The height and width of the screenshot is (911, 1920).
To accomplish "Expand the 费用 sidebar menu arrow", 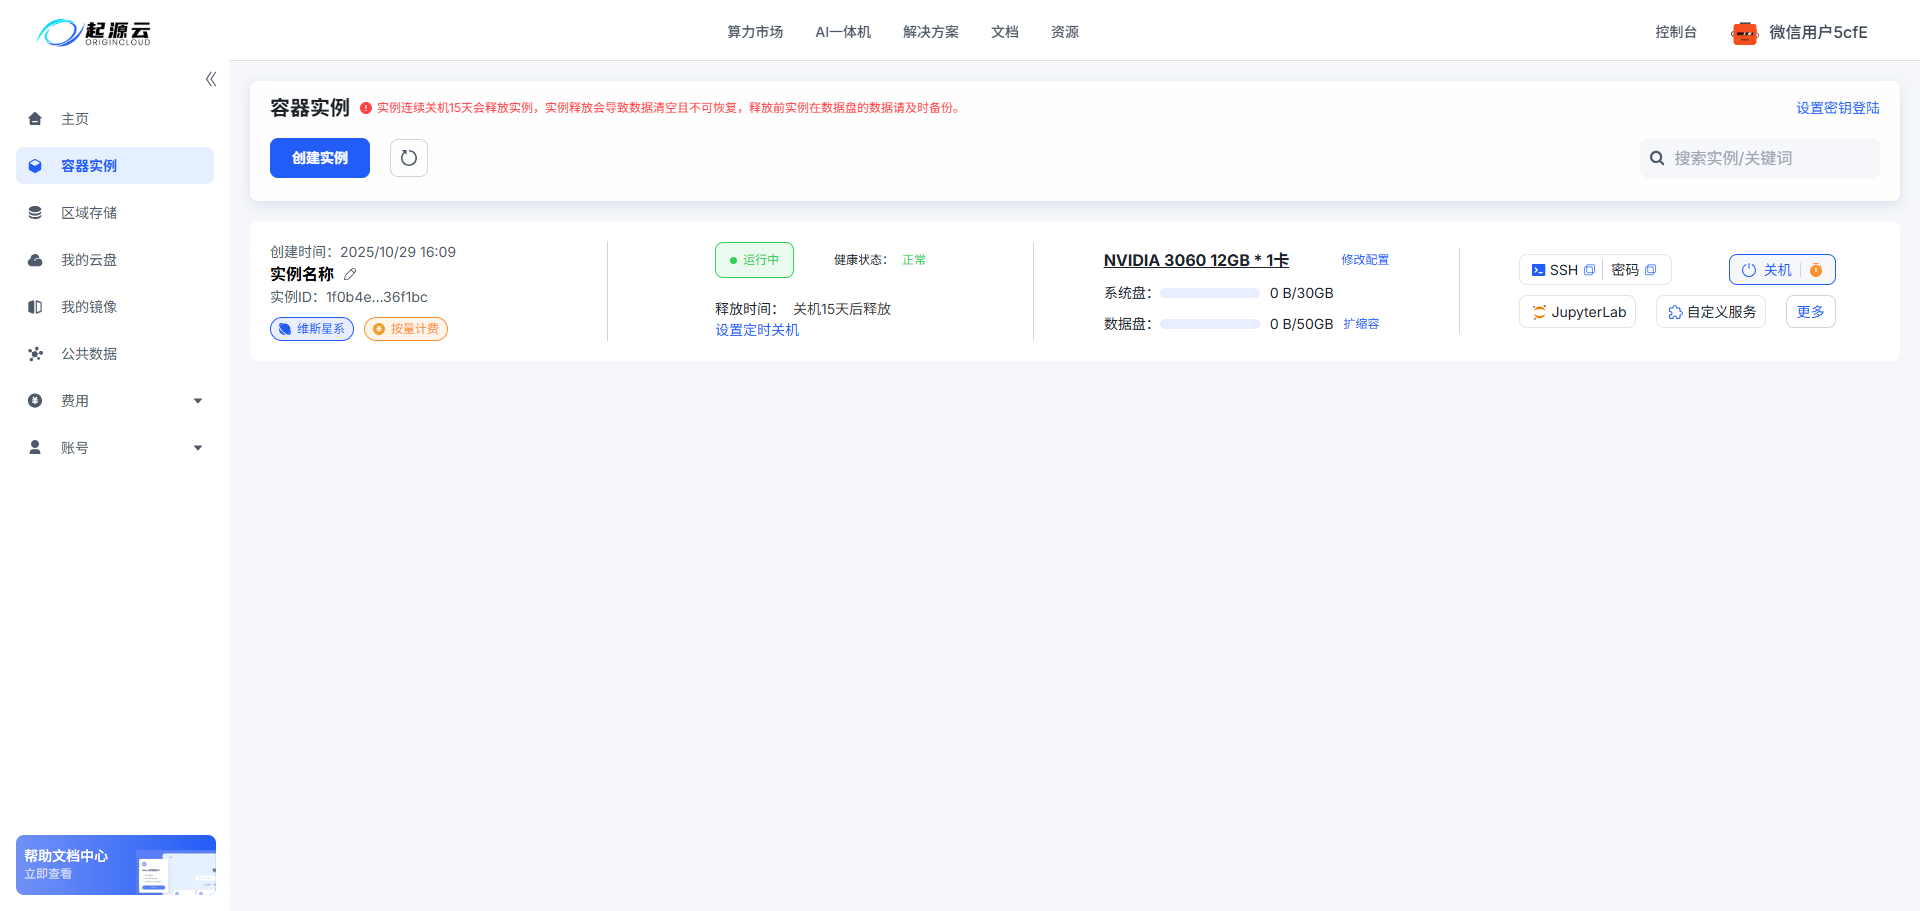I will [x=198, y=401].
